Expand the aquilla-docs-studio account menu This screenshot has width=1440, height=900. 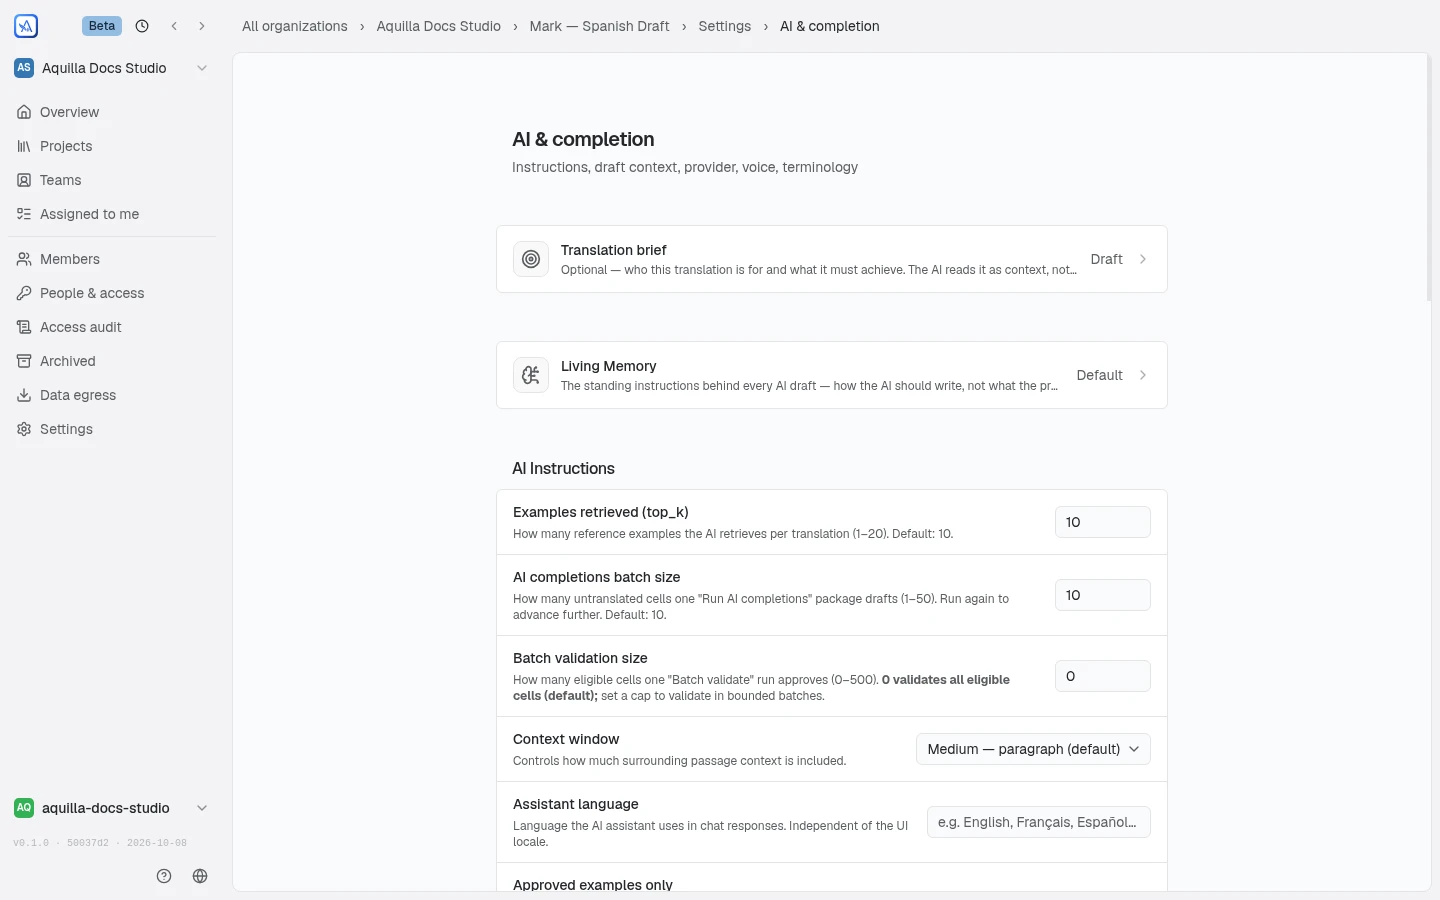(x=111, y=808)
